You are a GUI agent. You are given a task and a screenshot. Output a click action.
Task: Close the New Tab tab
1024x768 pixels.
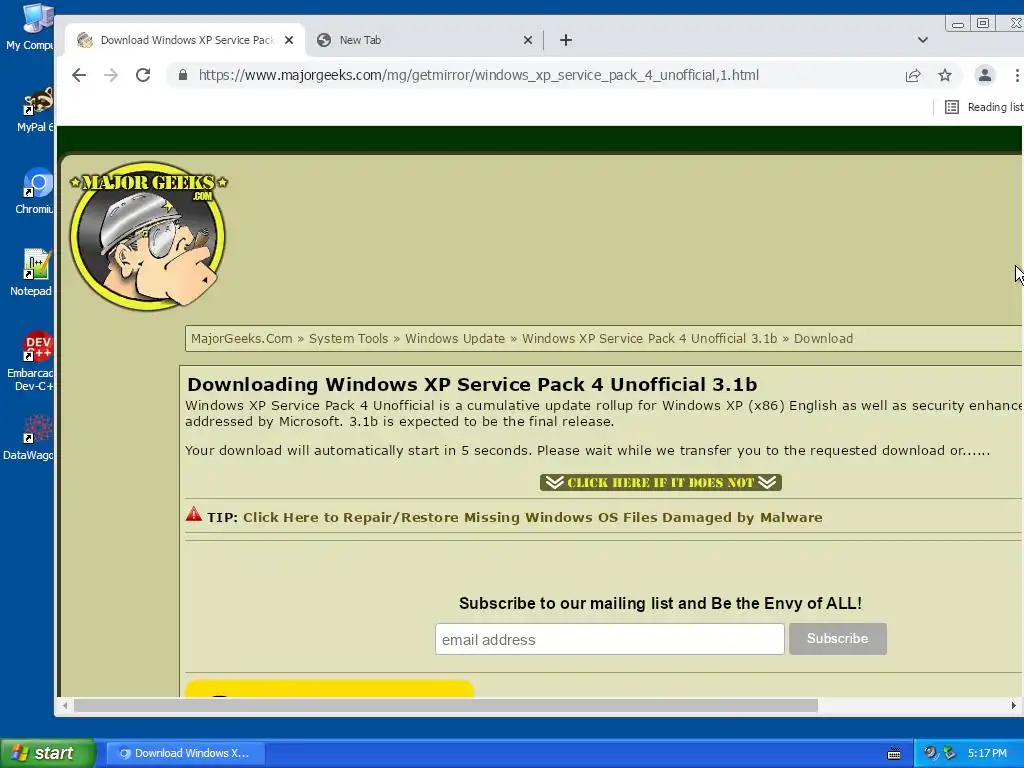click(x=528, y=40)
